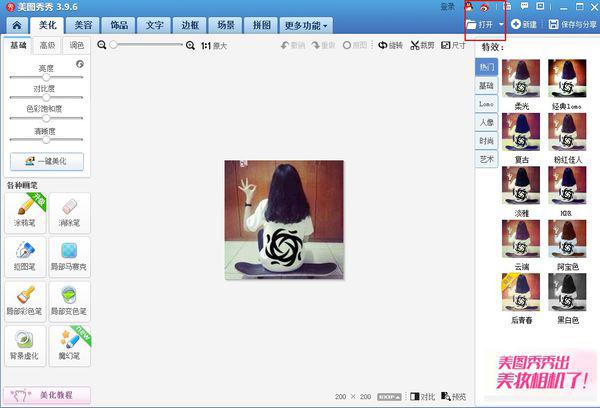The image size is (600, 408).
Task: Switch to the 边框 tab
Action: (190, 26)
